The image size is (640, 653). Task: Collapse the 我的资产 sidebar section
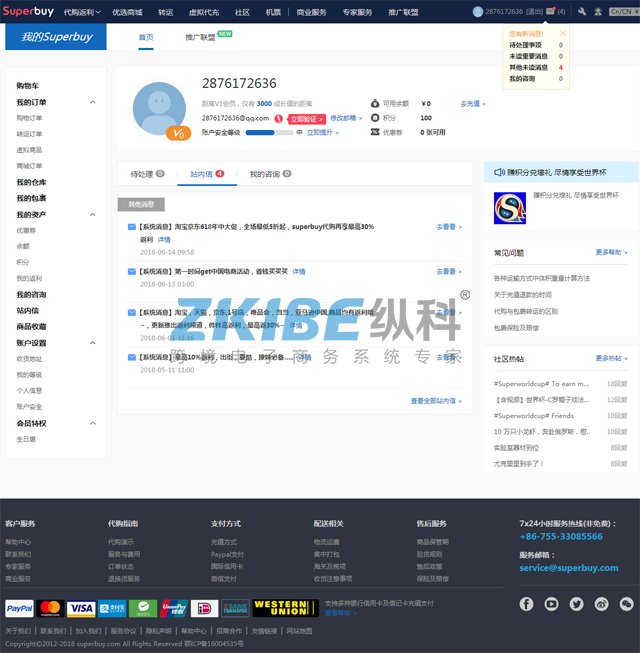click(x=92, y=215)
